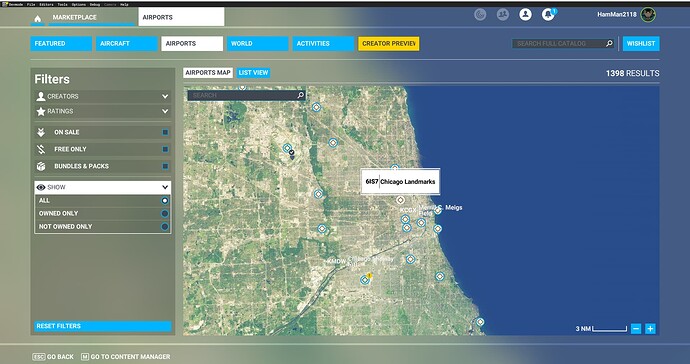This screenshot has height=364, width=690.
Task: Open the File menu
Action: [31, 4]
